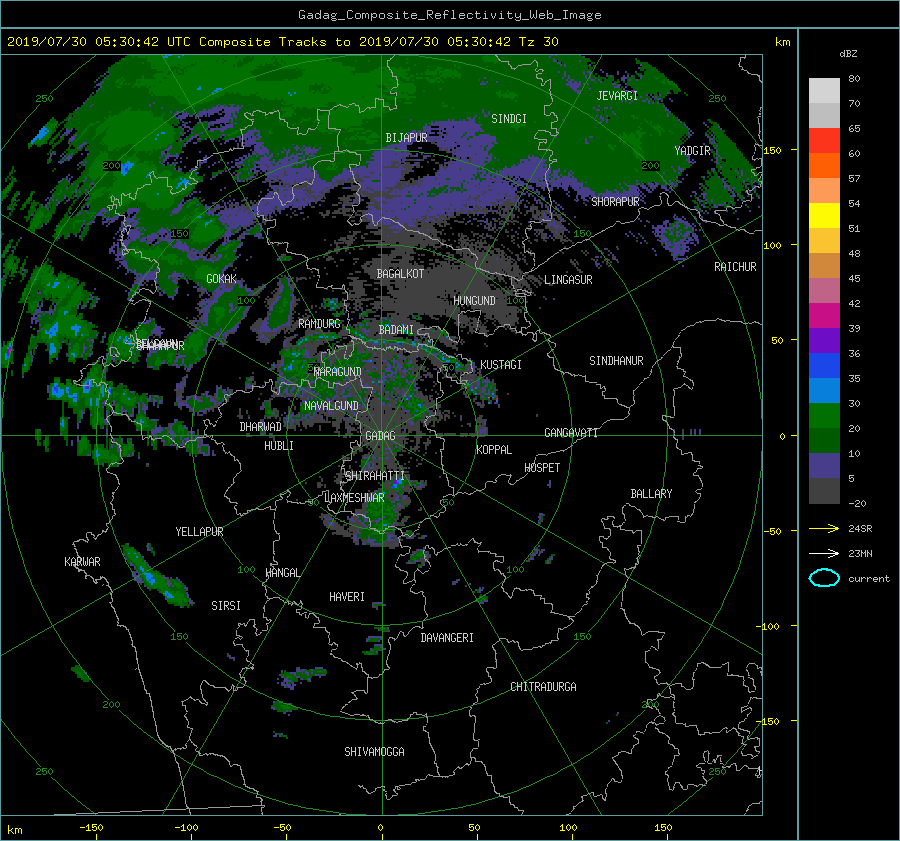The height and width of the screenshot is (841, 900).
Task: Click the KUSTAGI city label
Action: coord(501,365)
